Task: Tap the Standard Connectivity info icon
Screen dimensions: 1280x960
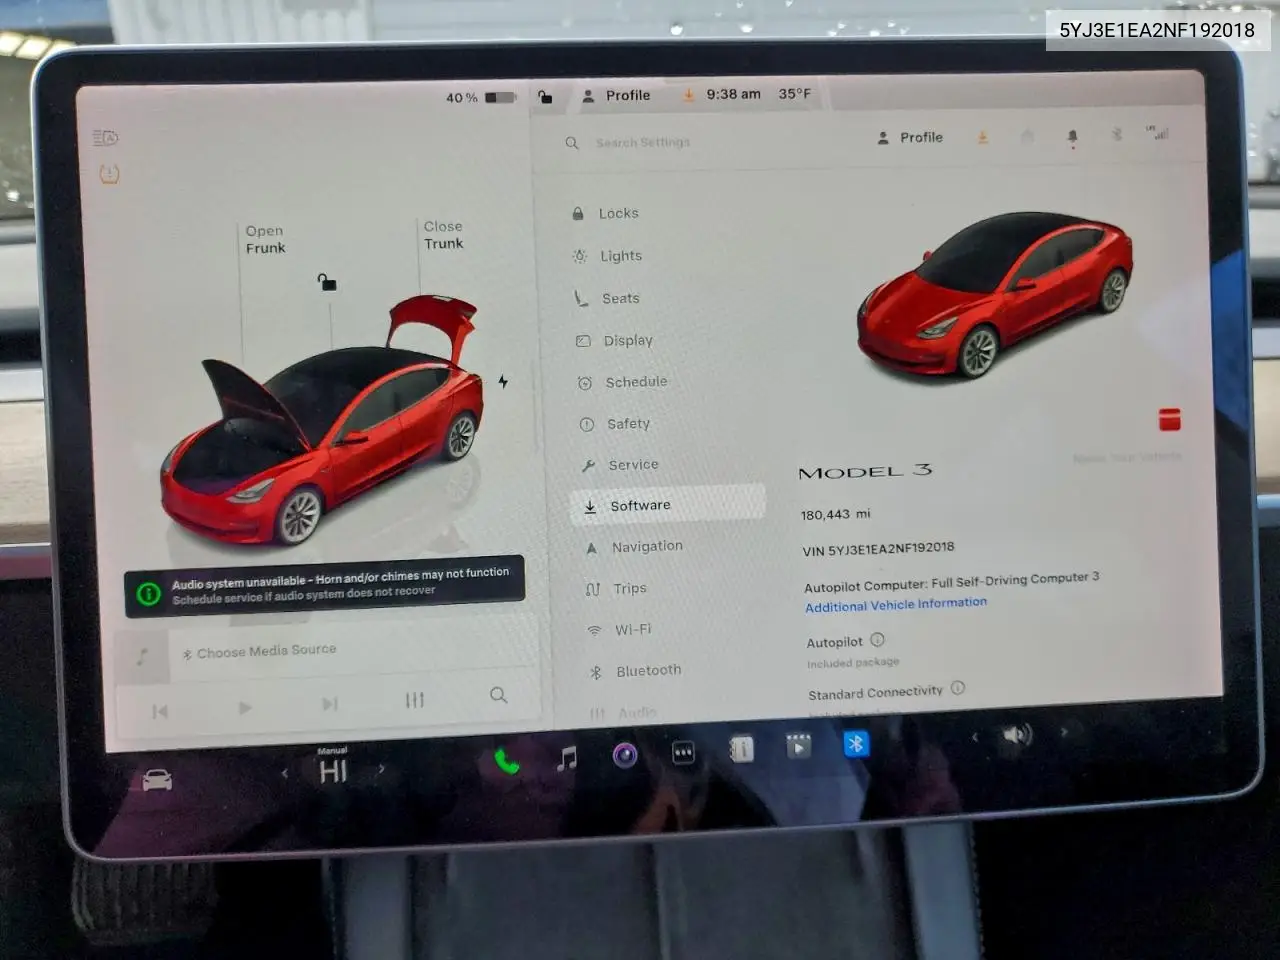Action: (x=957, y=688)
